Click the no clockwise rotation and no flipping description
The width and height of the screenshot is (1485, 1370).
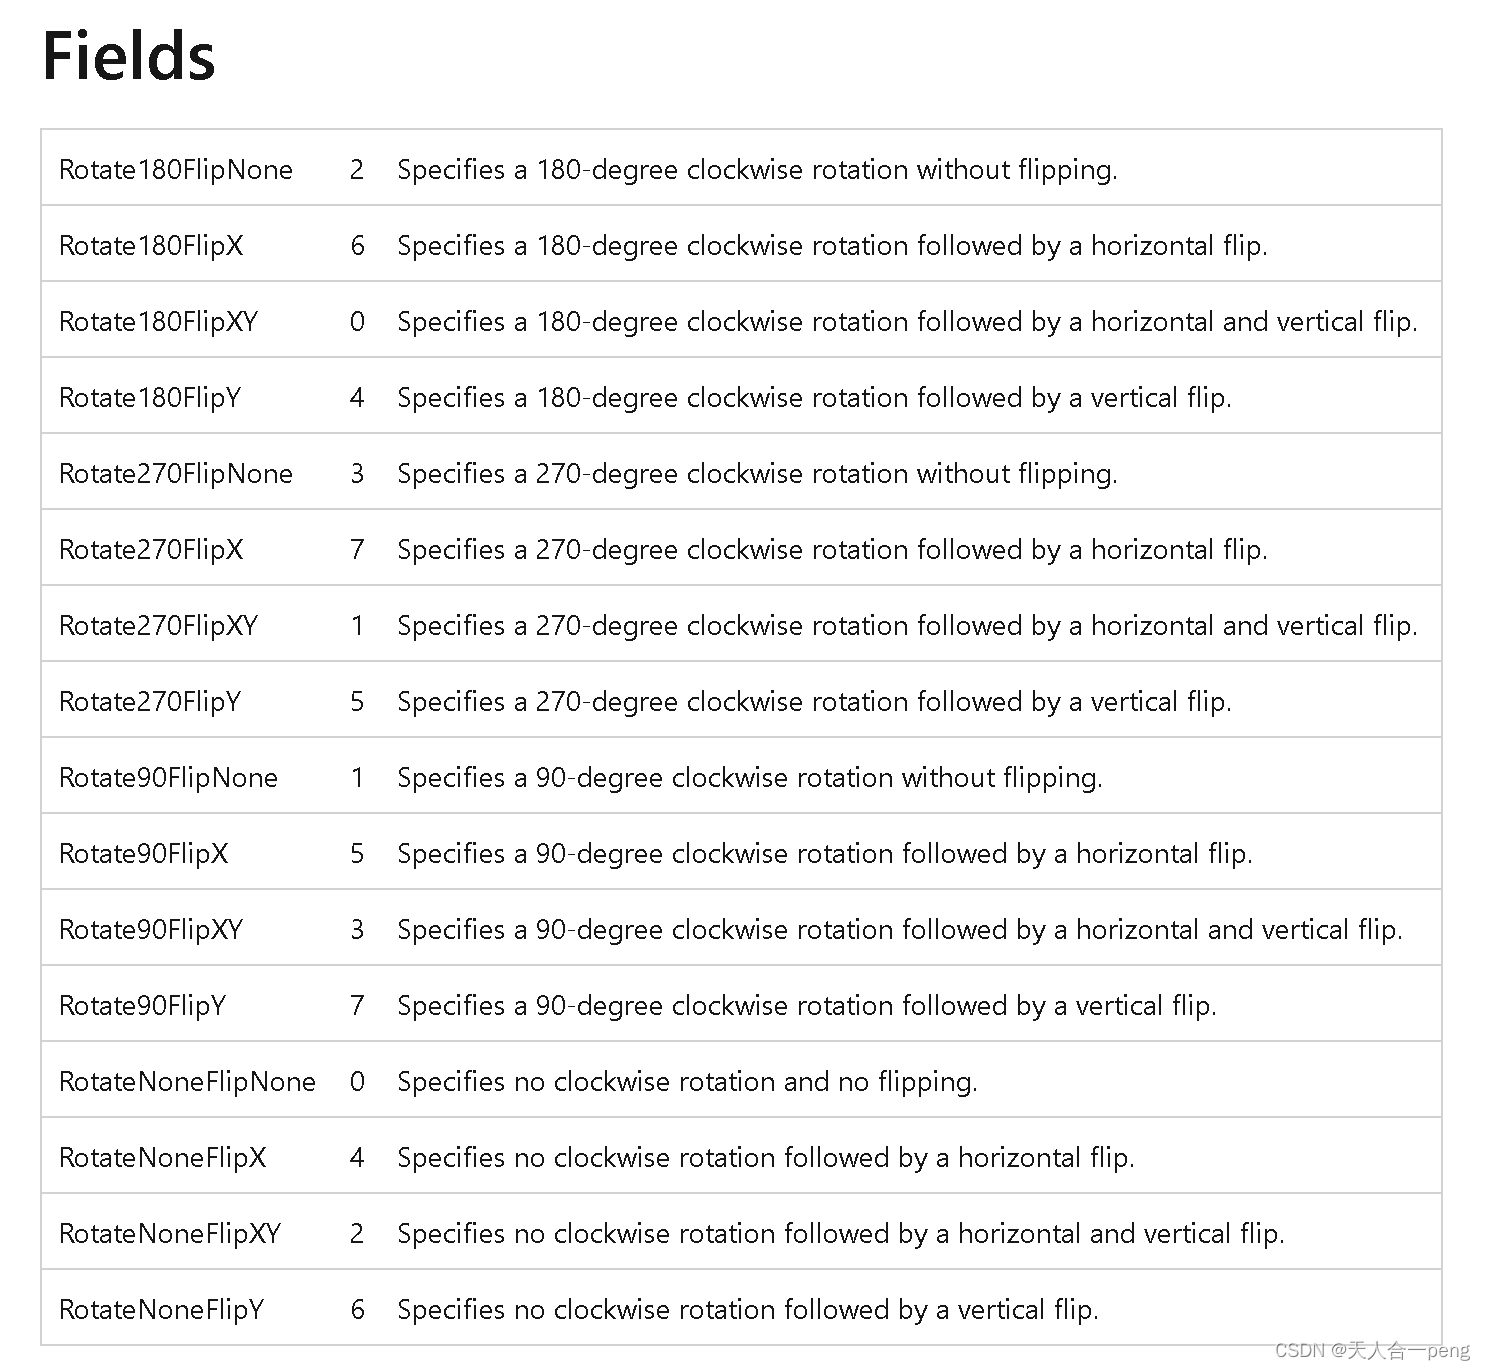coord(687,1081)
